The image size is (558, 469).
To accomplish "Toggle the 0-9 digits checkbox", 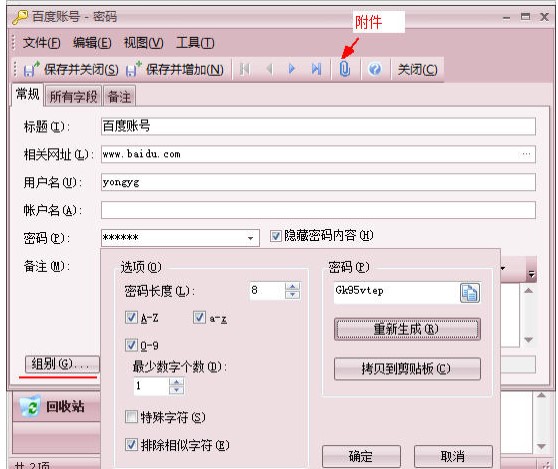I will coord(131,345).
